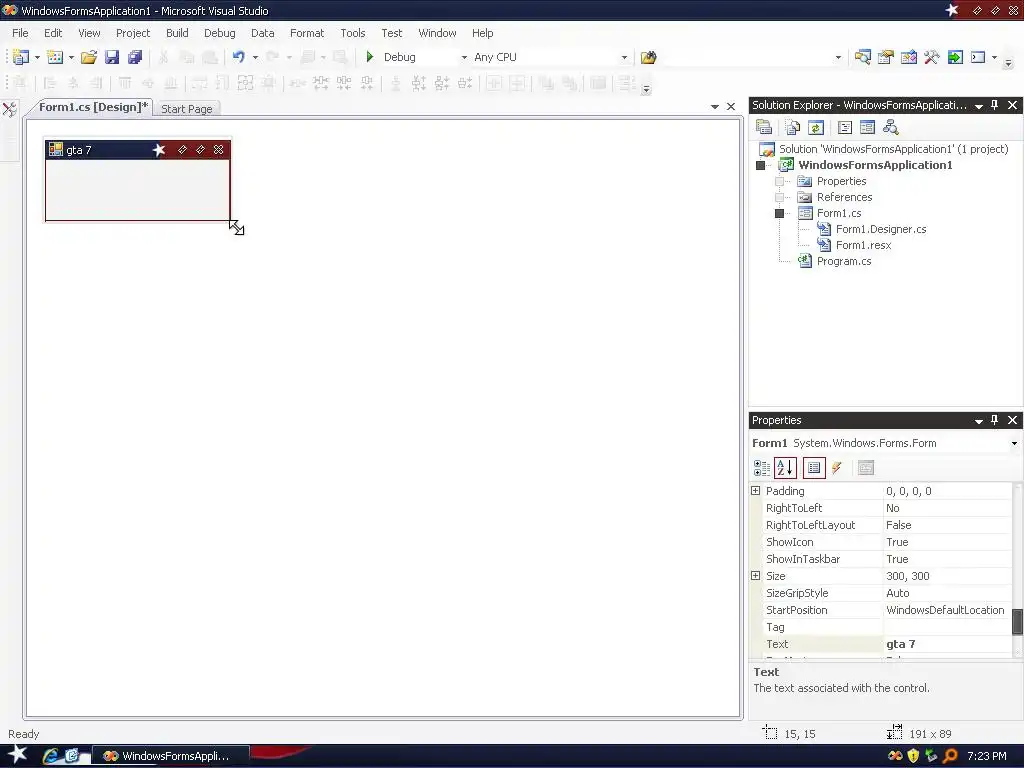Screen dimensions: 1024x768
Task: Switch Properties grid to Alphabetical view
Action: (x=785, y=468)
